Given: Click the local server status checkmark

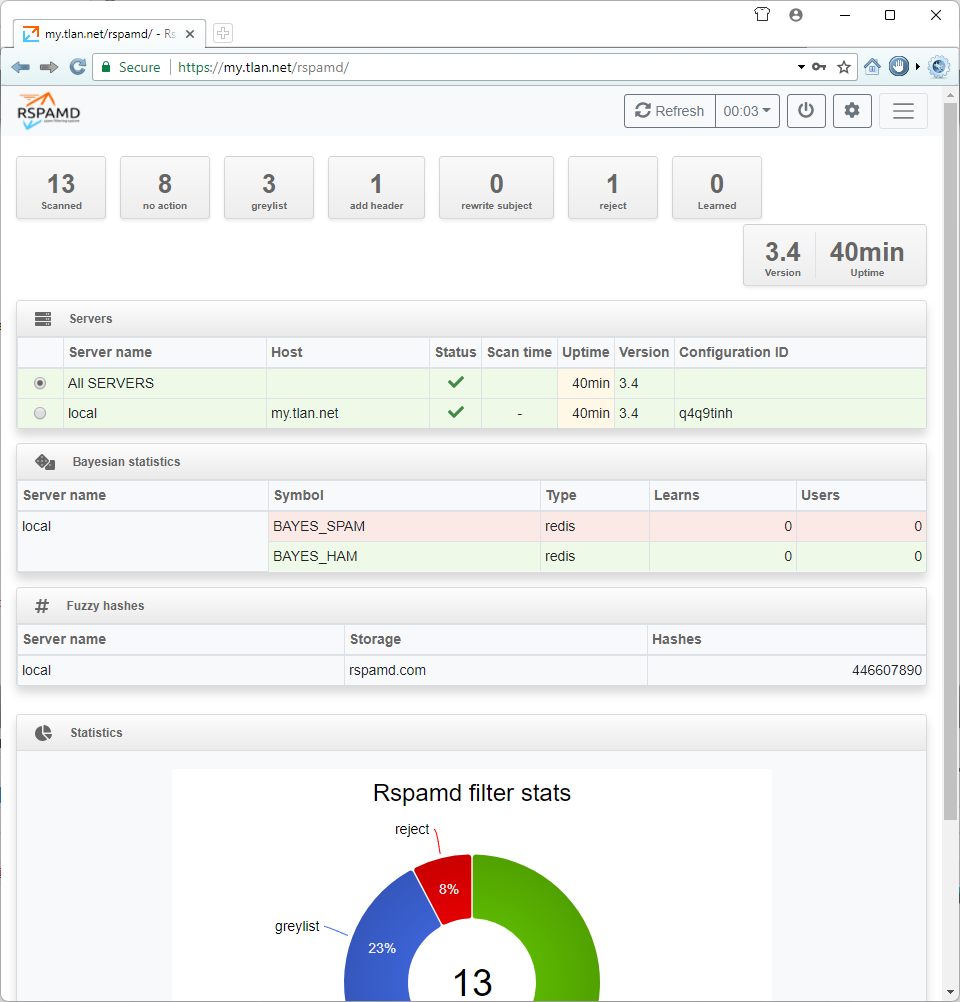Looking at the screenshot, I should point(456,412).
